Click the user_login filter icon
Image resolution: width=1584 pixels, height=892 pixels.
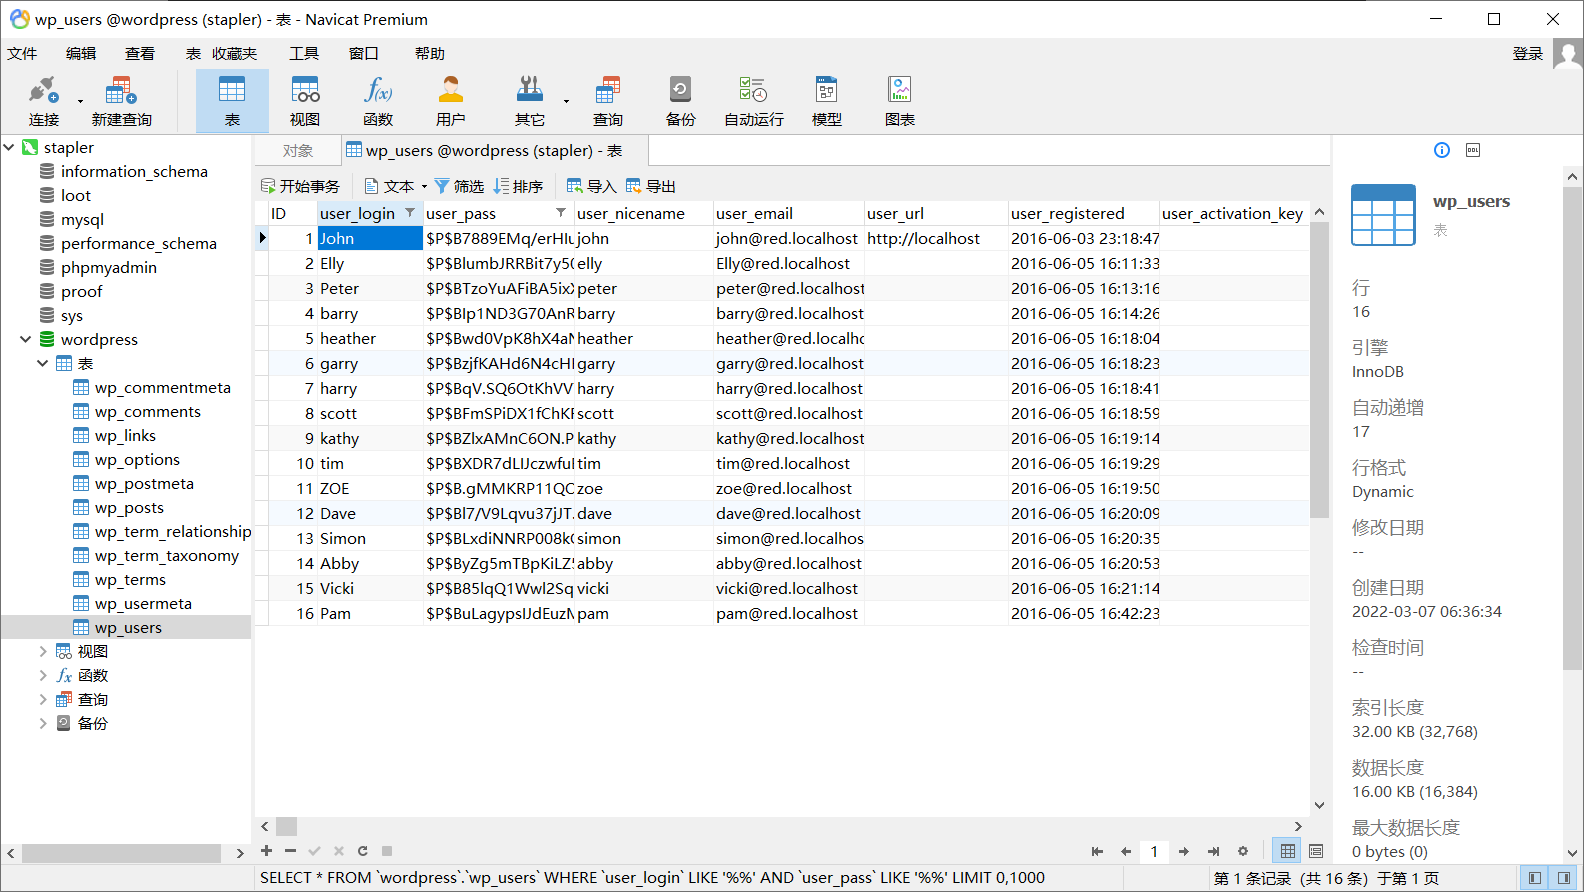click(x=410, y=213)
